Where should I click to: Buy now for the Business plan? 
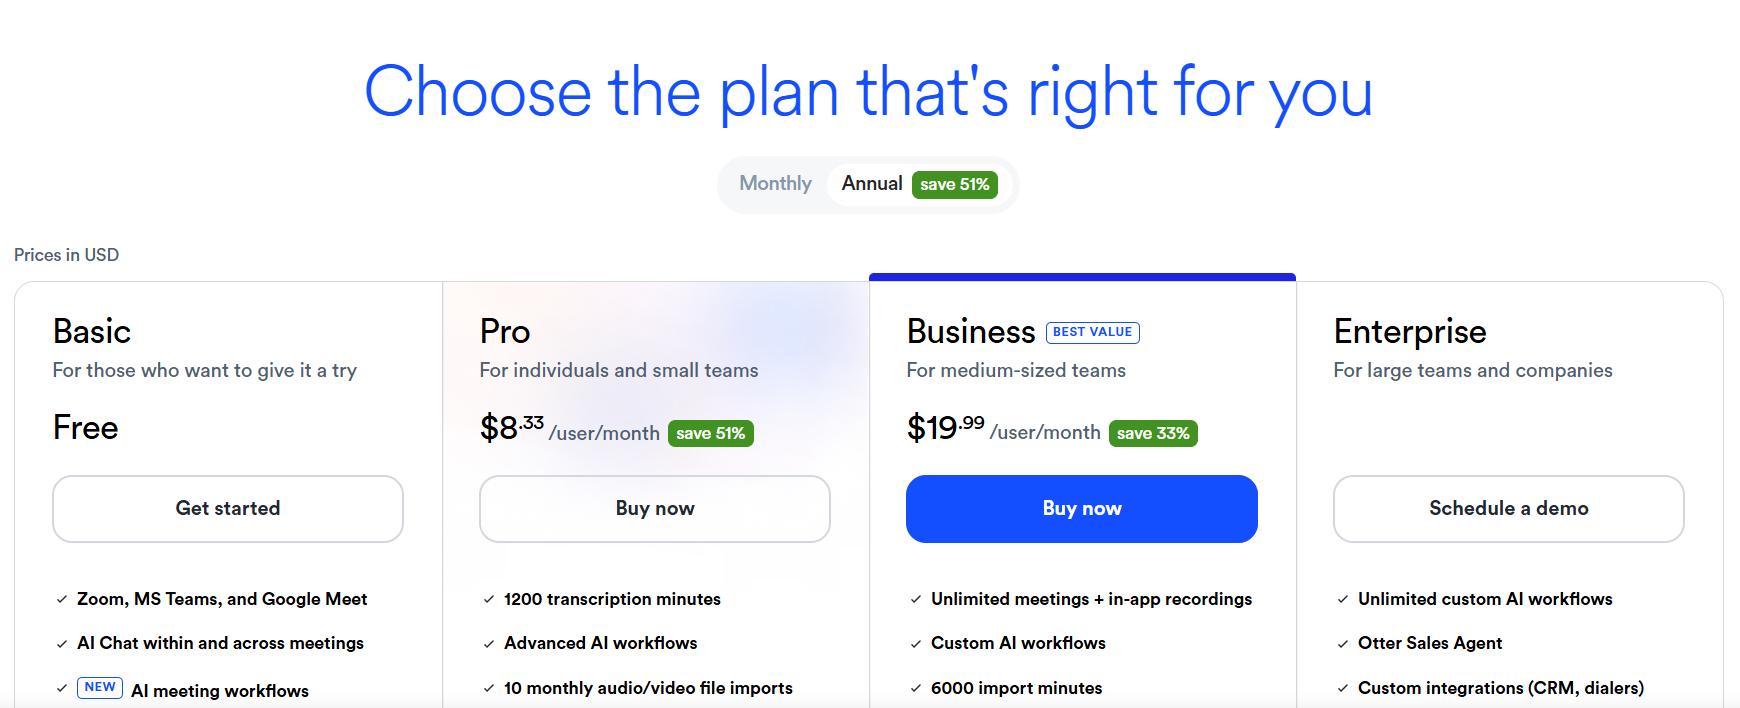click(1081, 509)
